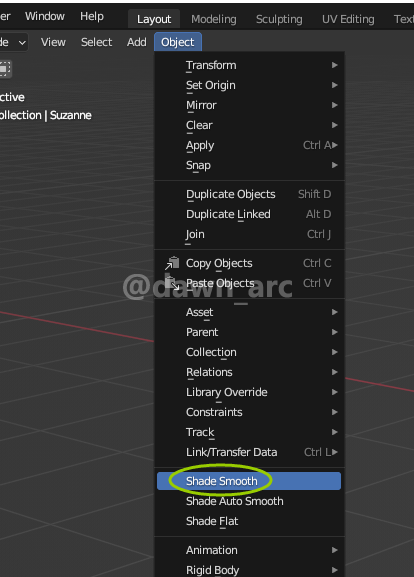414x577 pixels.
Task: Switch to the Sculpting workspace tab
Action: [279, 19]
